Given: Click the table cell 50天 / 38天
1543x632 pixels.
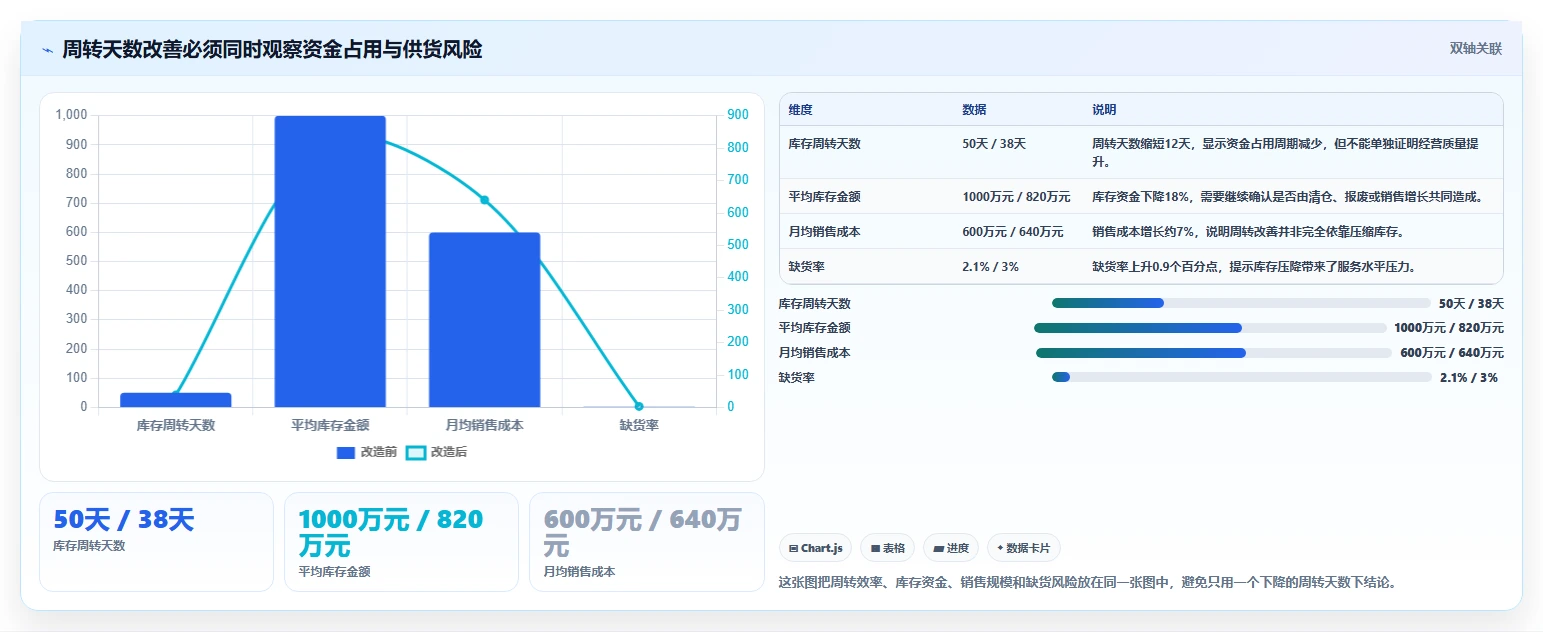Looking at the screenshot, I should (x=994, y=144).
